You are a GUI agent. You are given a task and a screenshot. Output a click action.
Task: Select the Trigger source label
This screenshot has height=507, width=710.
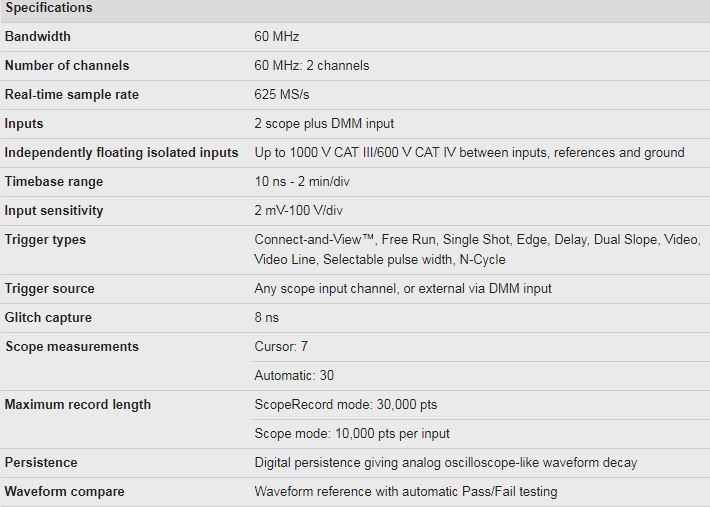pyautogui.click(x=50, y=288)
